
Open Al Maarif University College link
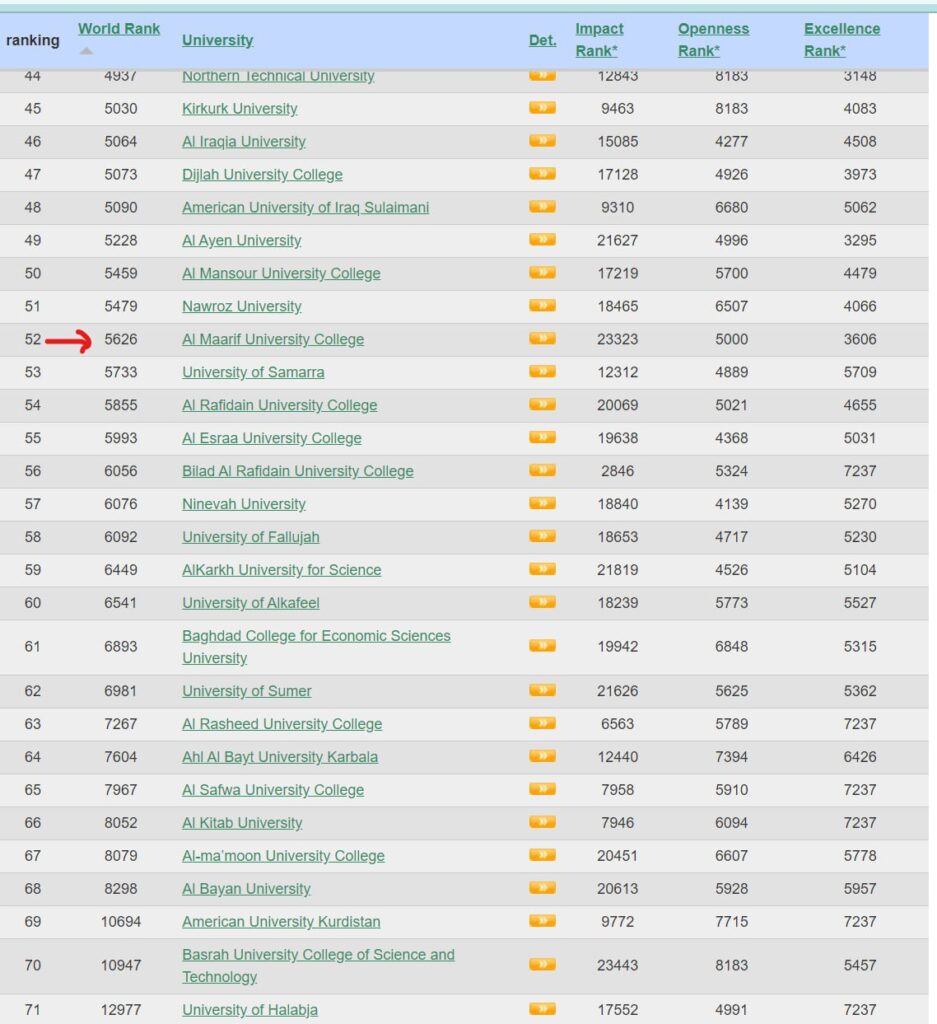(273, 339)
